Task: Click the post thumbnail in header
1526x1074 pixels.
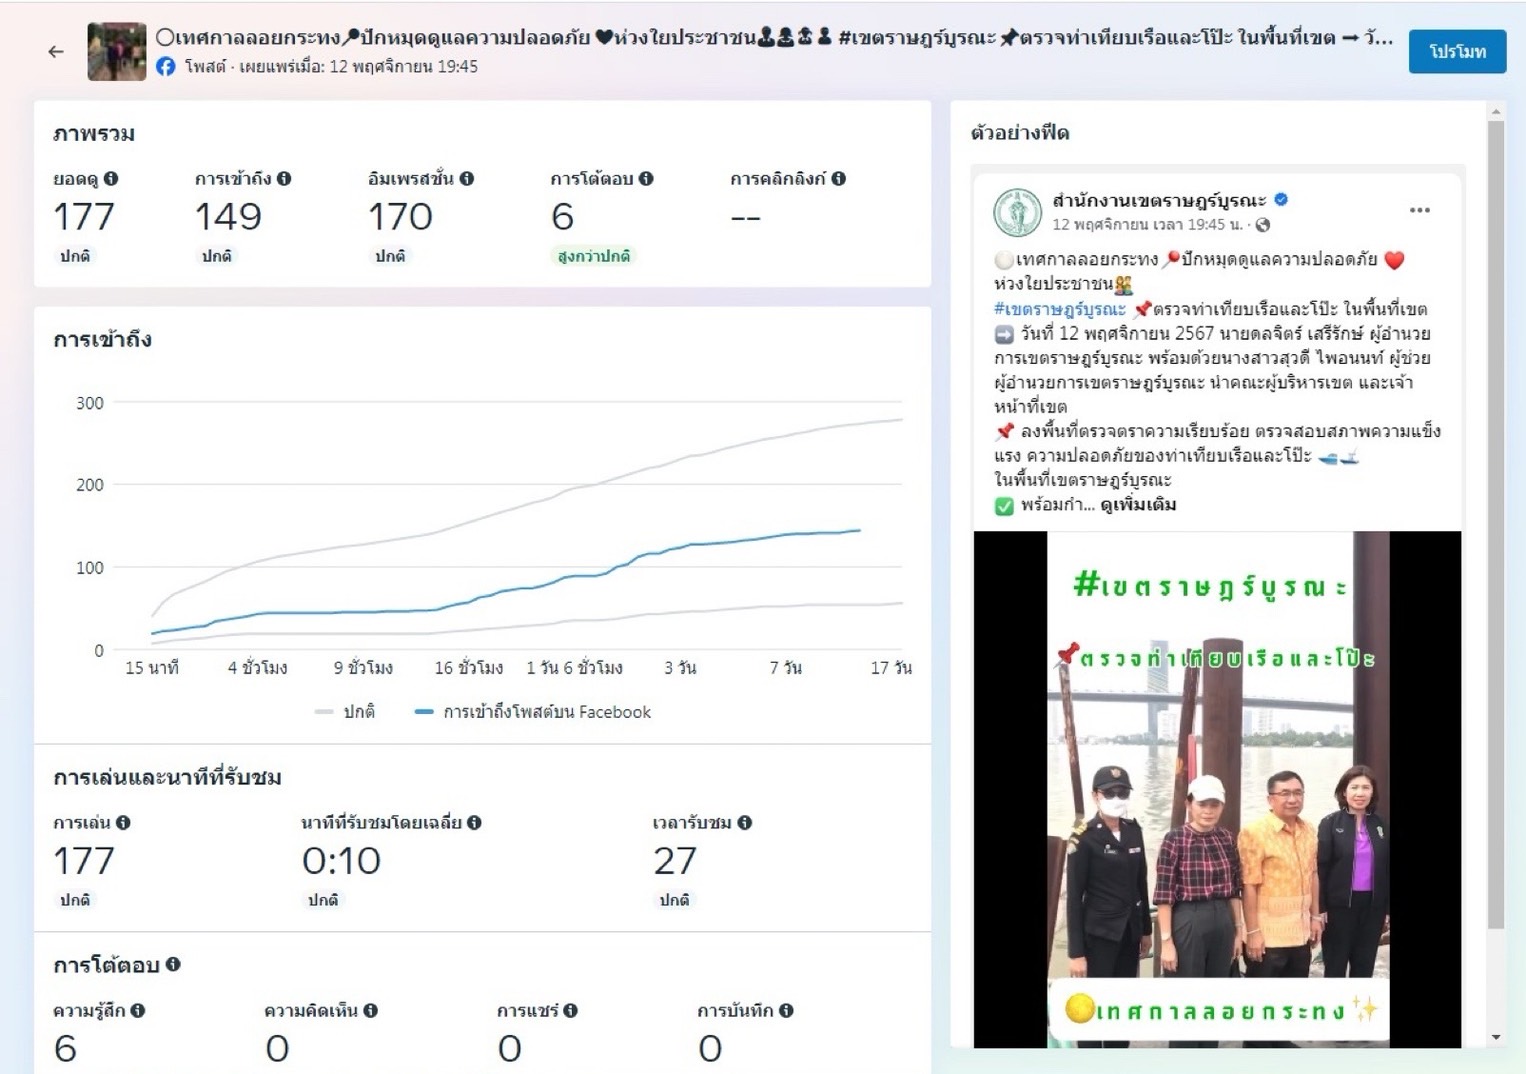Action: pyautogui.click(x=117, y=52)
